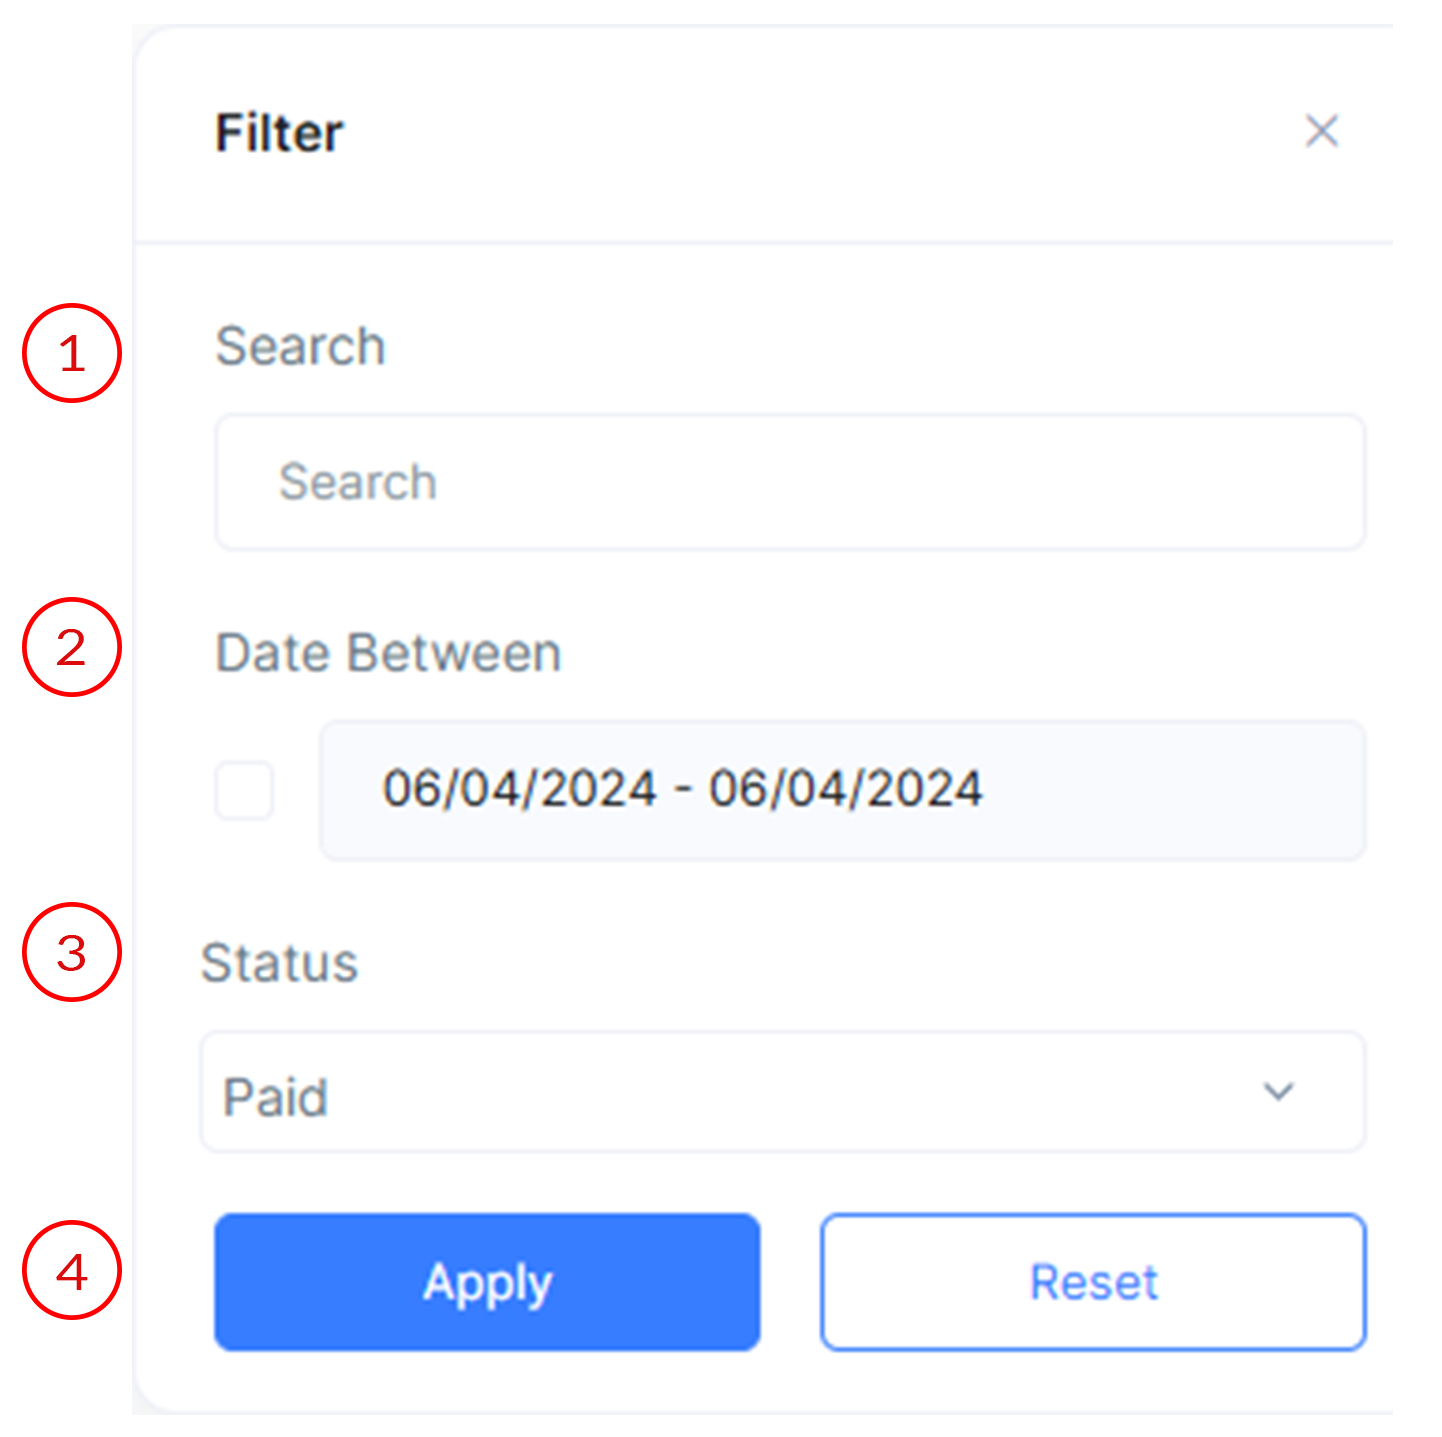Image resolution: width=1442 pixels, height=1437 pixels.
Task: Click the annotation circle numbered 1
Action: [72, 353]
